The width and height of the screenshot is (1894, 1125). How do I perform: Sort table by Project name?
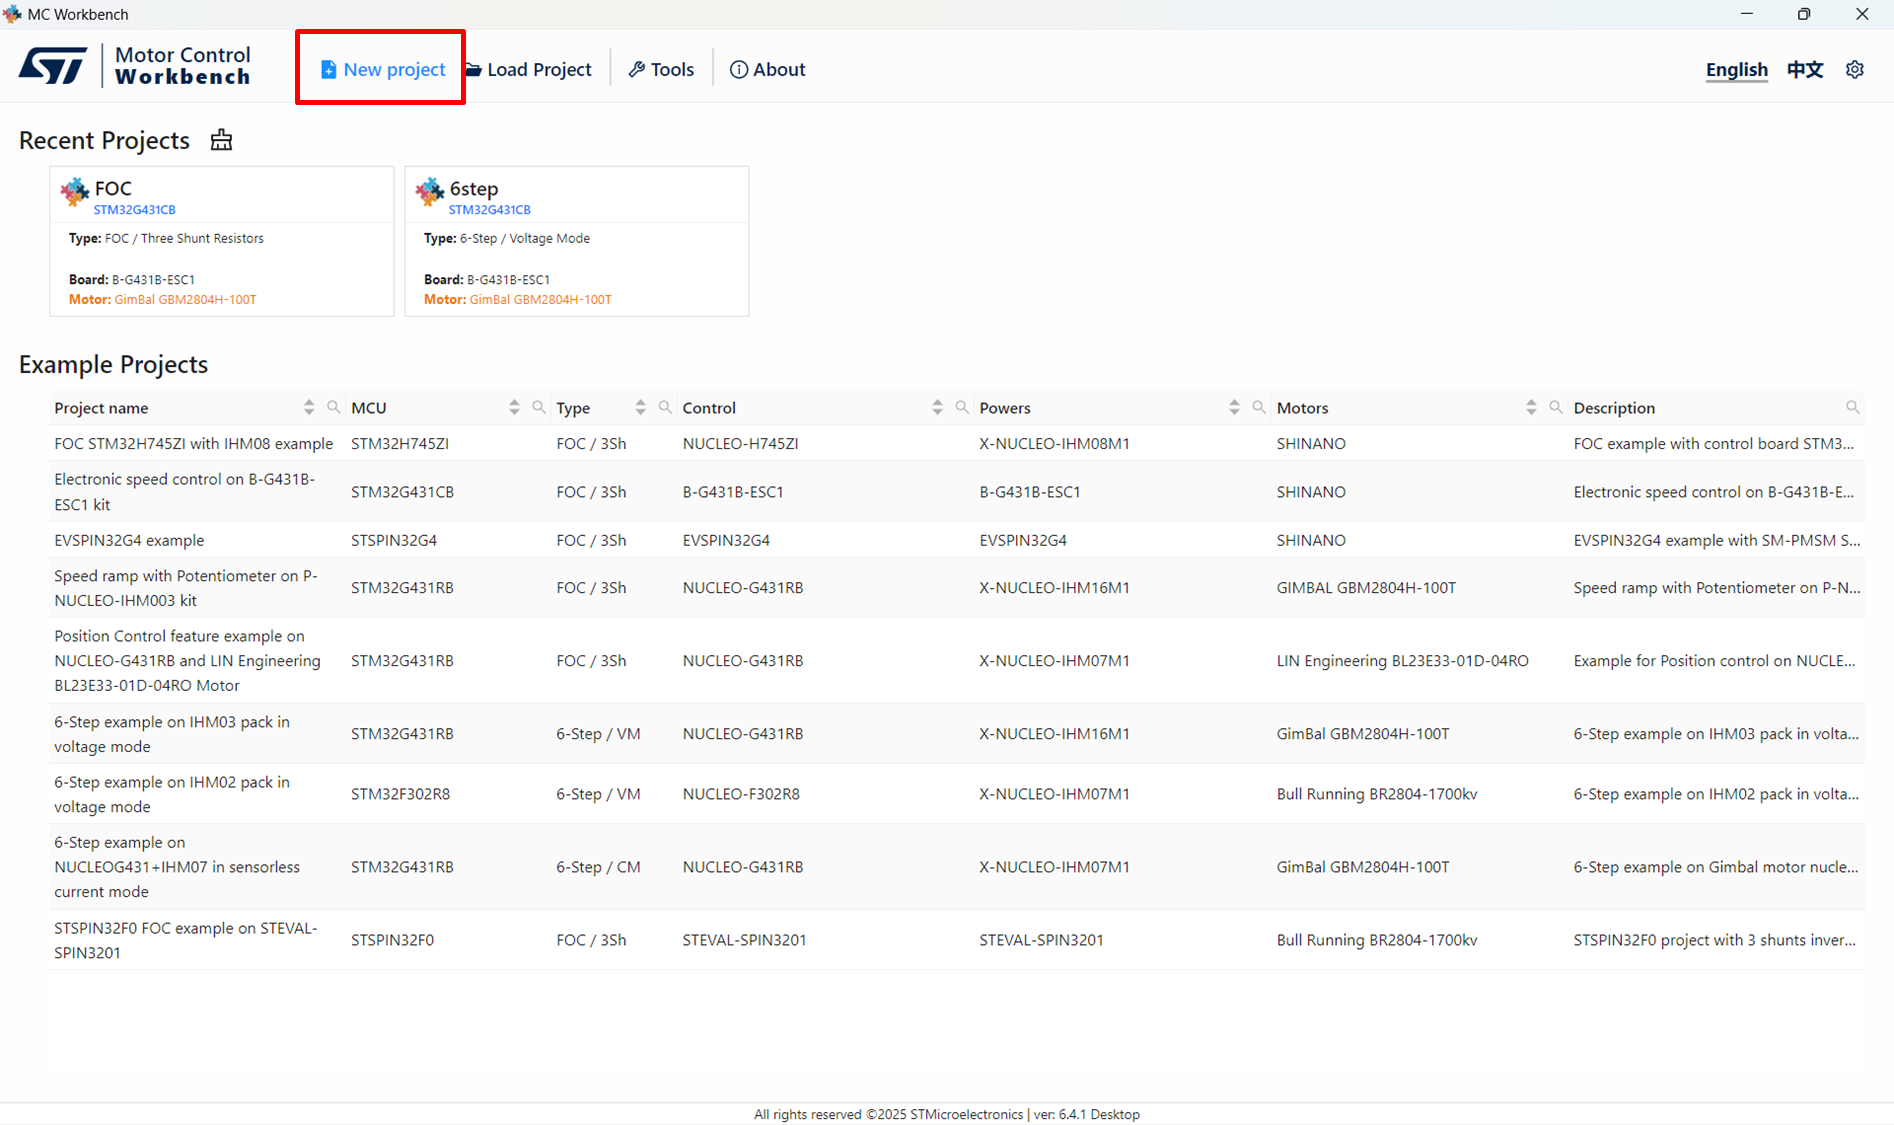pos(309,407)
